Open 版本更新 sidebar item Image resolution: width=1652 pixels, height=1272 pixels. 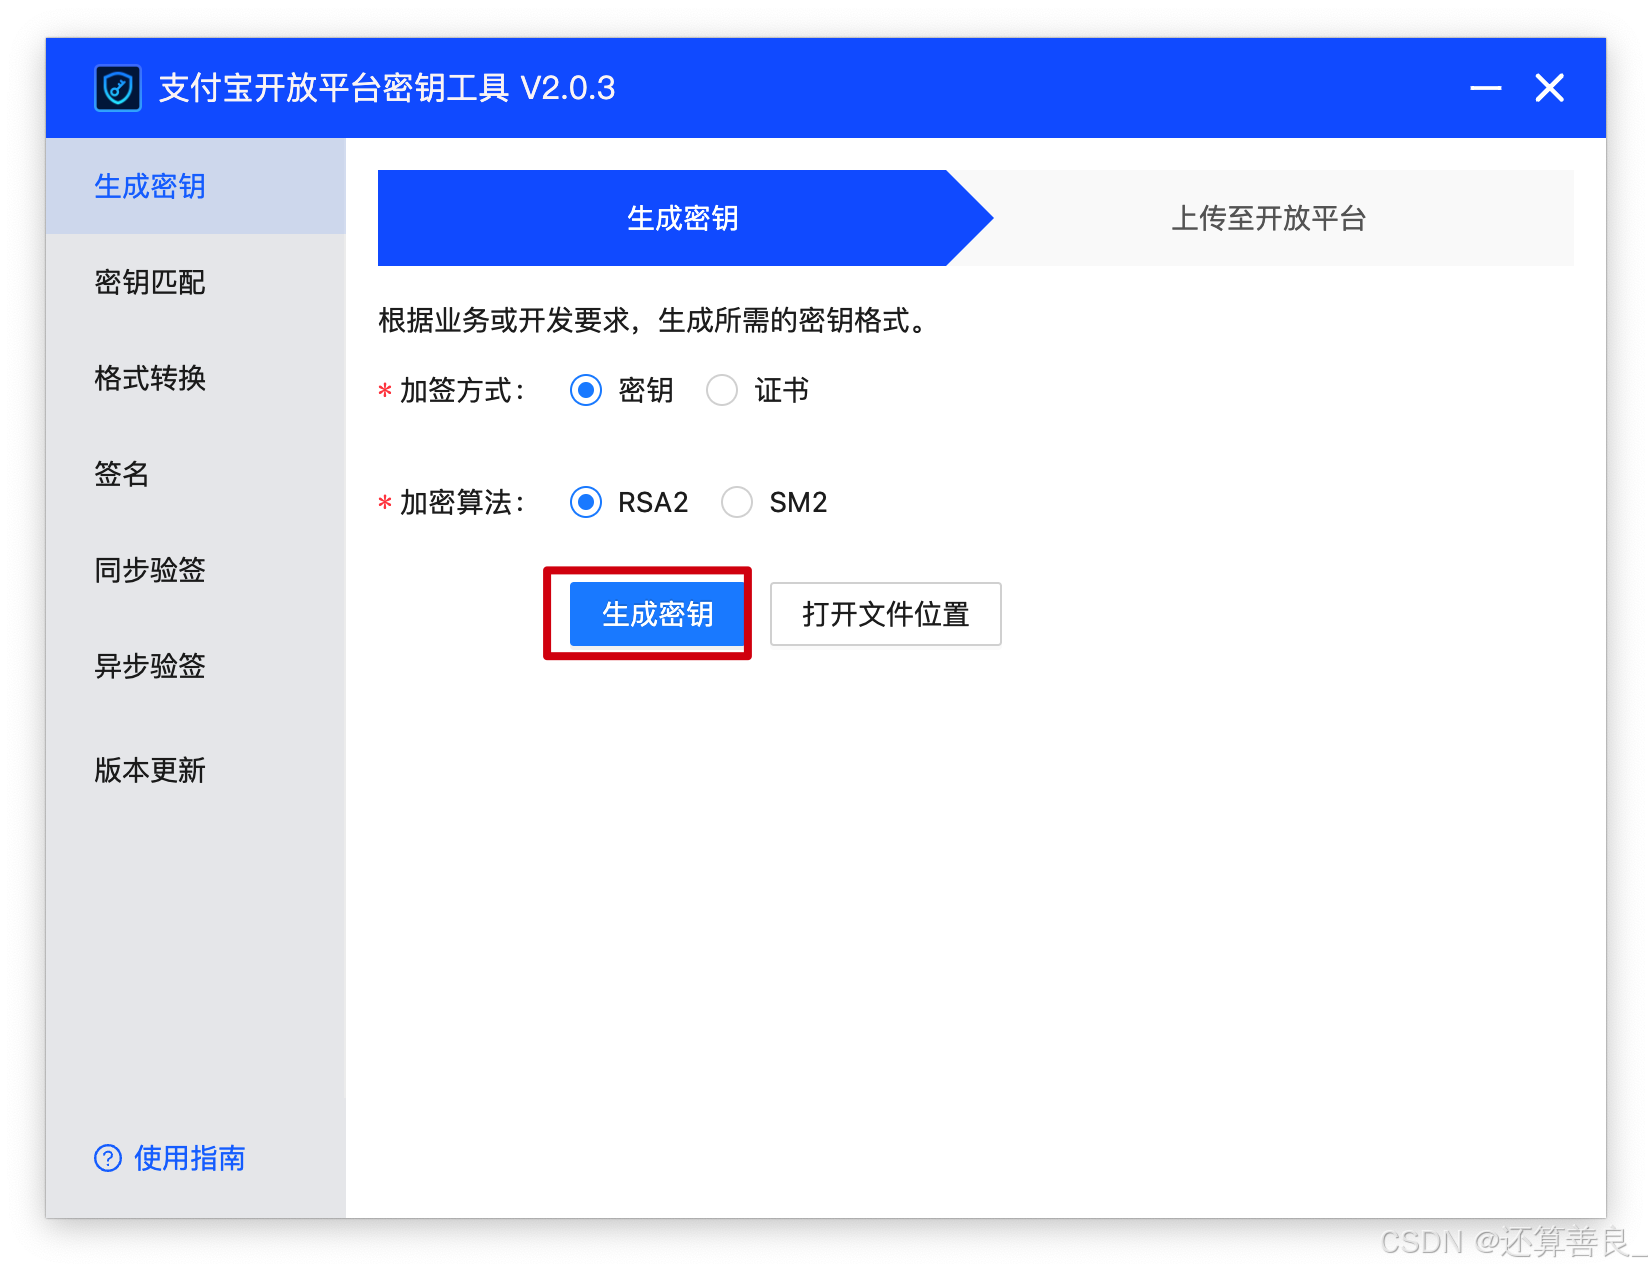pos(196,770)
